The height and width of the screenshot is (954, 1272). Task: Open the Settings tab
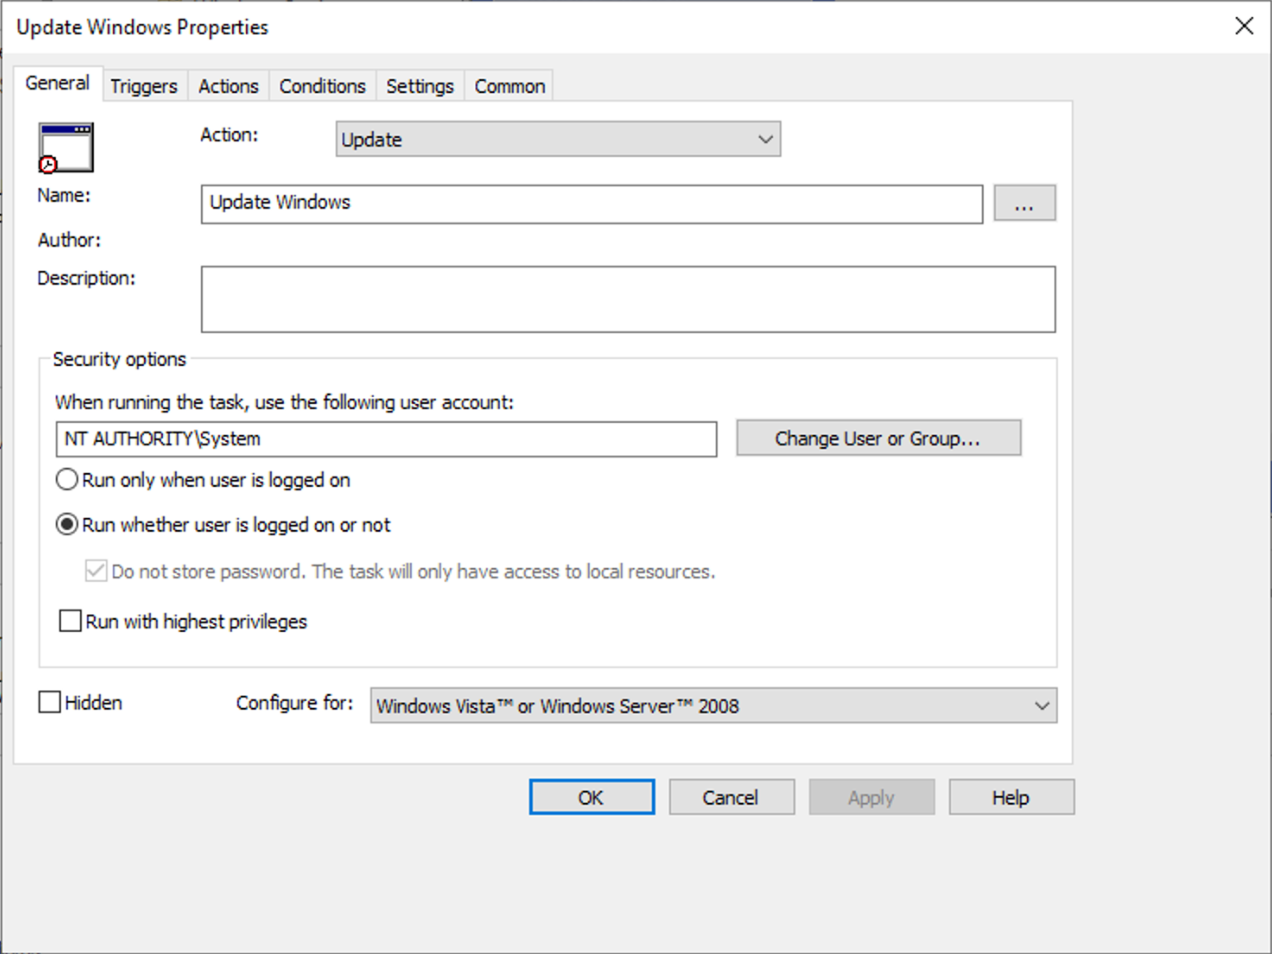pos(419,86)
